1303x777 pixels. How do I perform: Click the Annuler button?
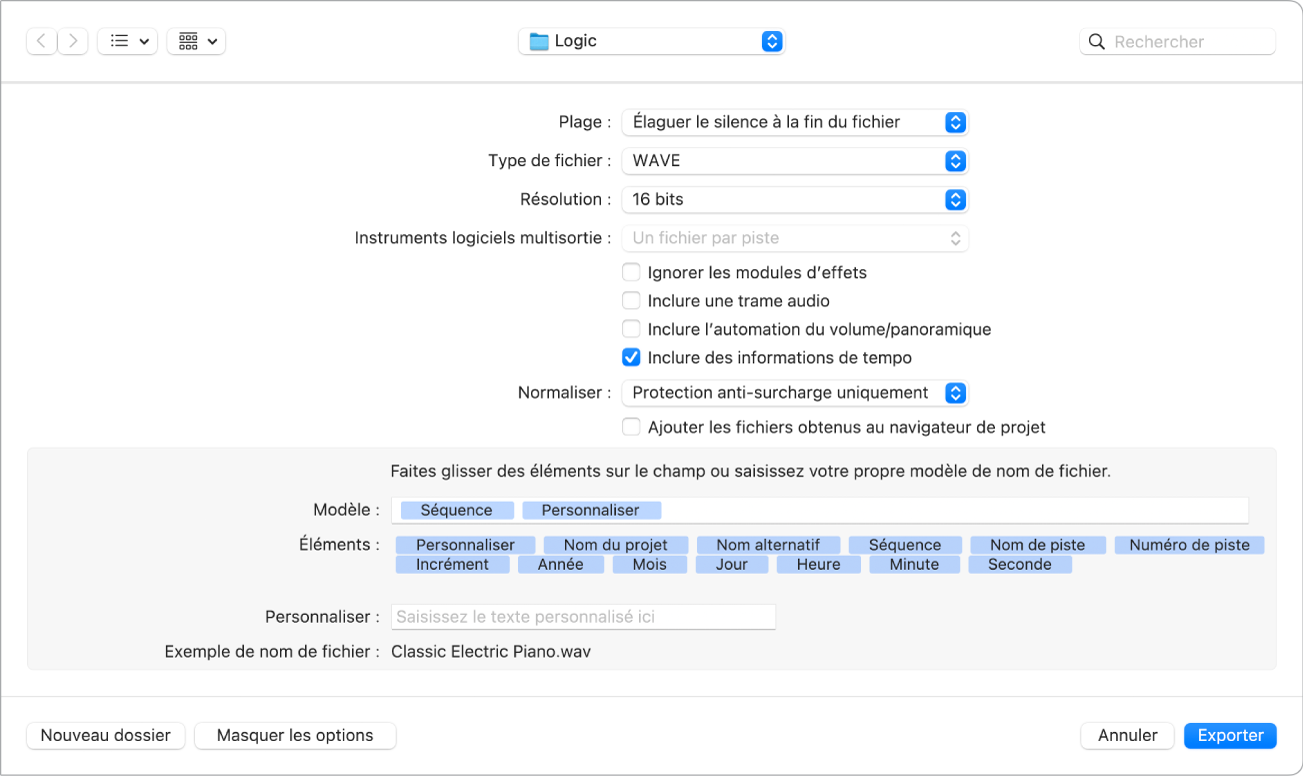pyautogui.click(x=1127, y=735)
